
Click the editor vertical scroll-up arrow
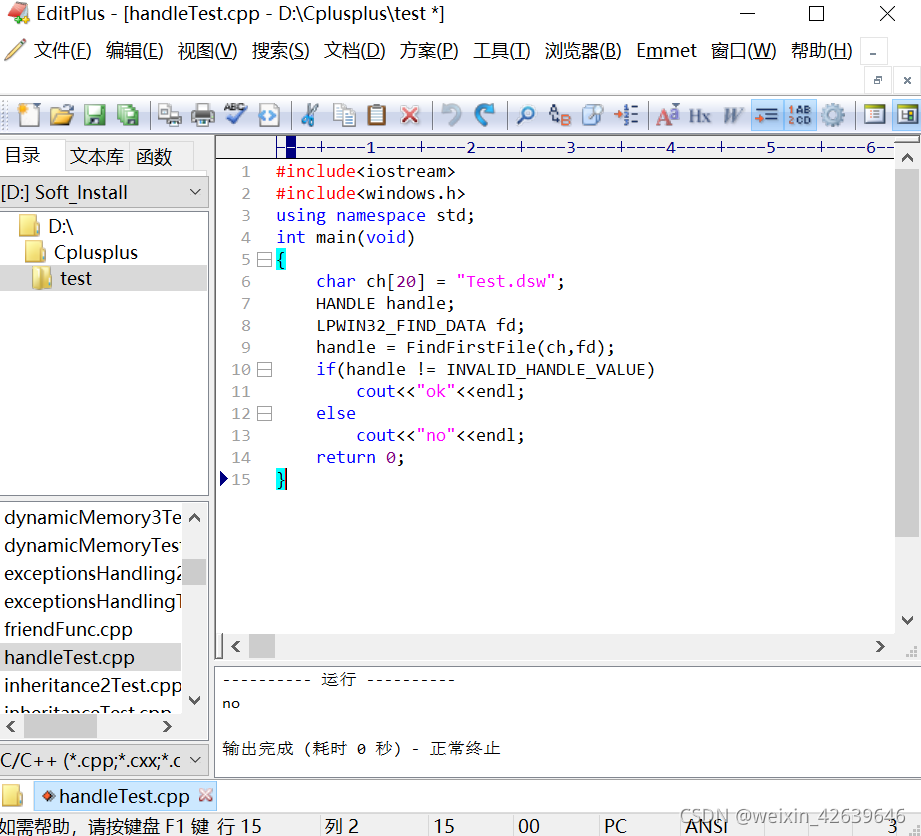click(907, 158)
